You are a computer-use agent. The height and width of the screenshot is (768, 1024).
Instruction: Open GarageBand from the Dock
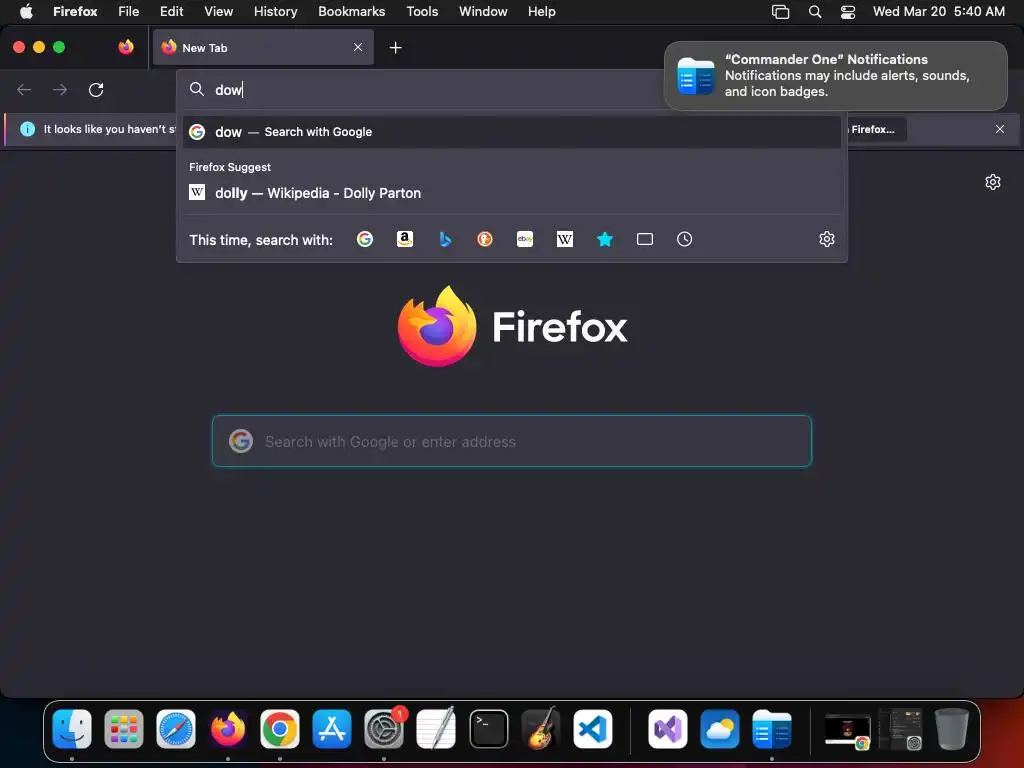(541, 729)
